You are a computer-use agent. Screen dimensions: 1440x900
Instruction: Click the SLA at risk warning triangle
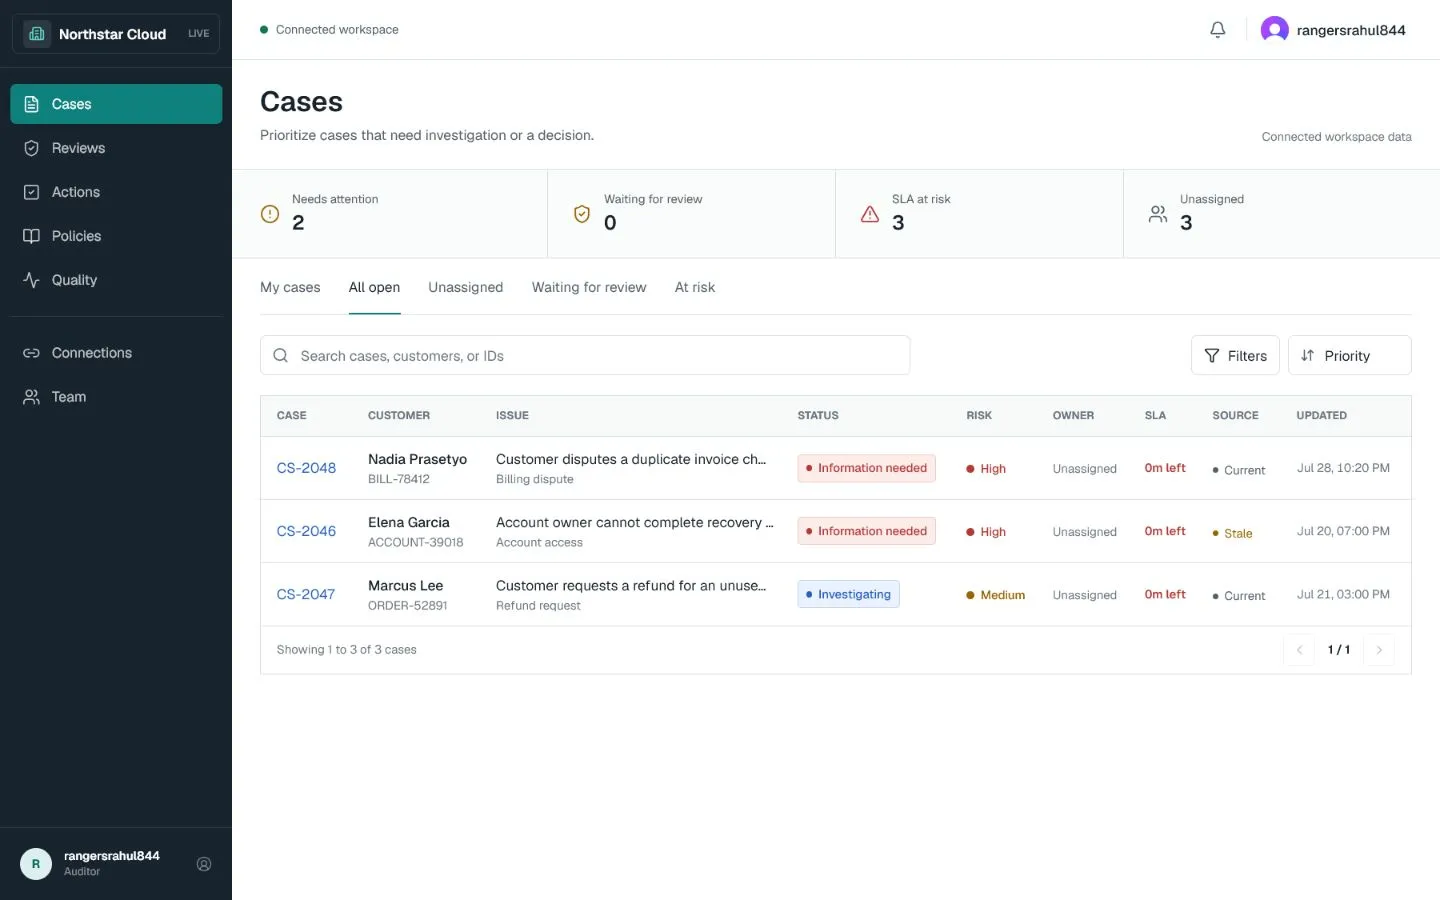pyautogui.click(x=870, y=214)
